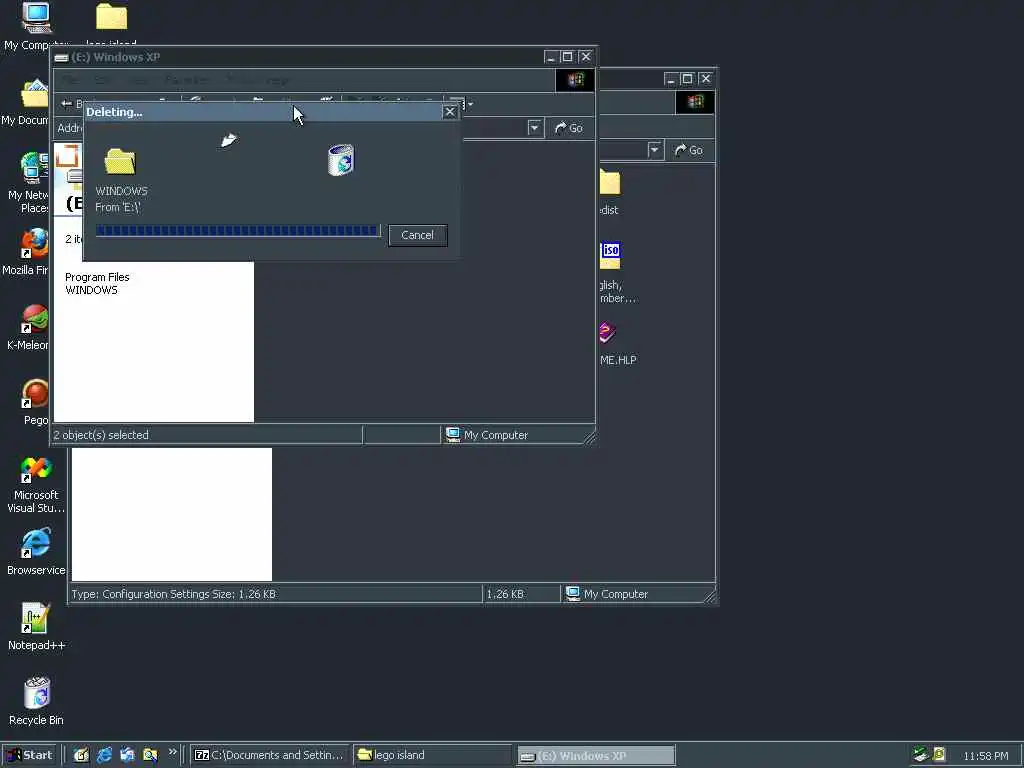Open the Views dropdown arrow in E: toolbar
This screenshot has width=1024, height=768.
(470, 104)
